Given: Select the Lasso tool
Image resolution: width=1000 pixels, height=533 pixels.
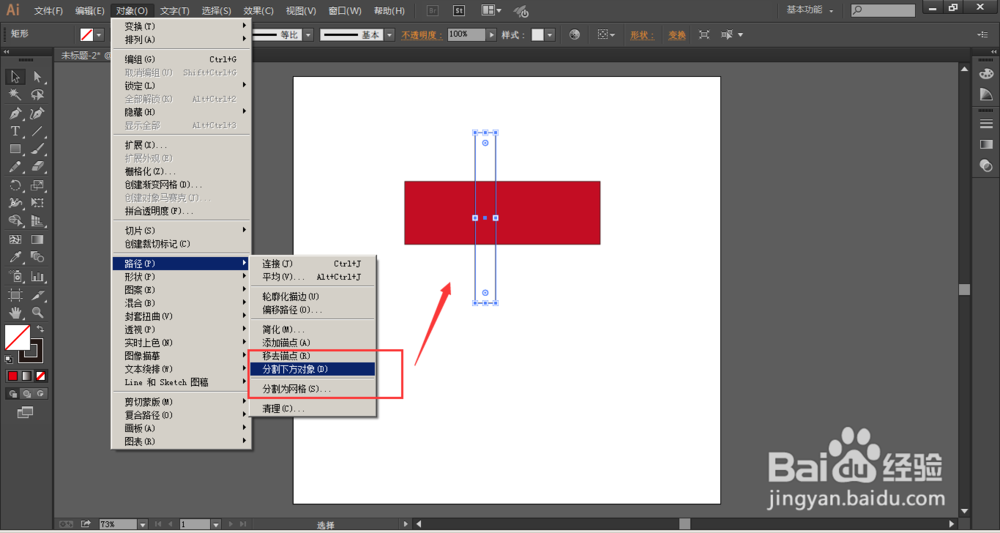Looking at the screenshot, I should [x=38, y=95].
